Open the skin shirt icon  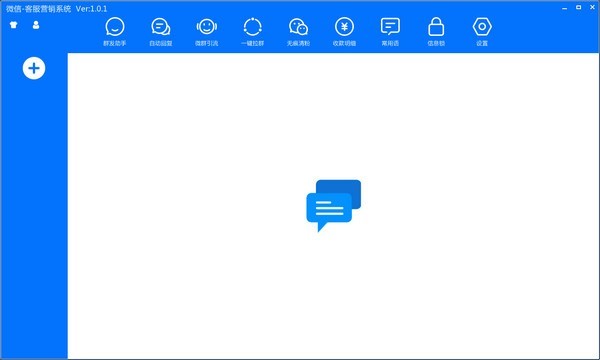pos(14,25)
